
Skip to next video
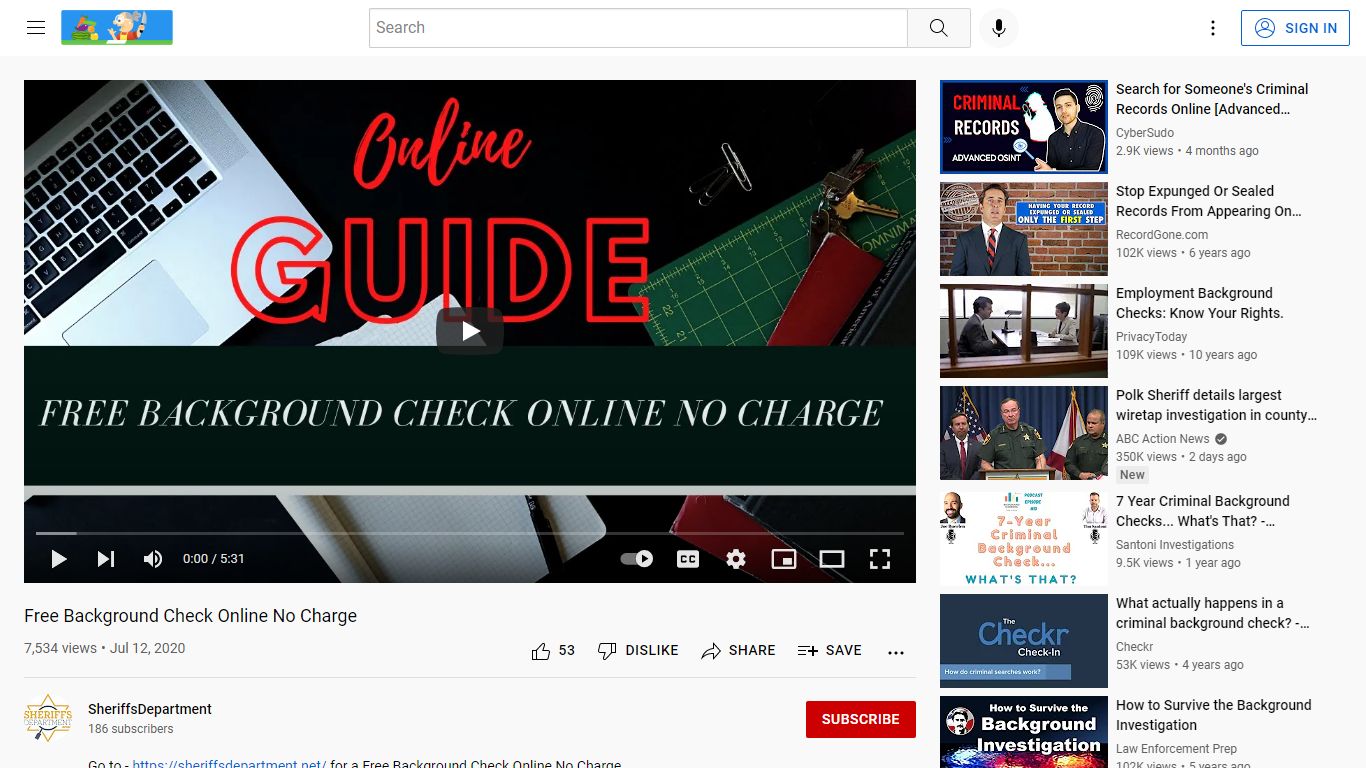pyautogui.click(x=106, y=559)
